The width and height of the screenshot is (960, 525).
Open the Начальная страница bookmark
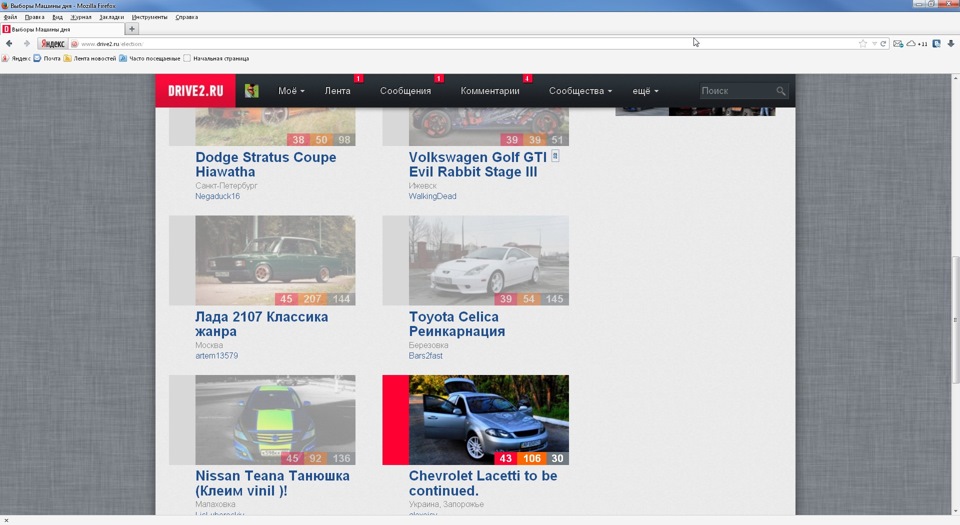pos(217,59)
